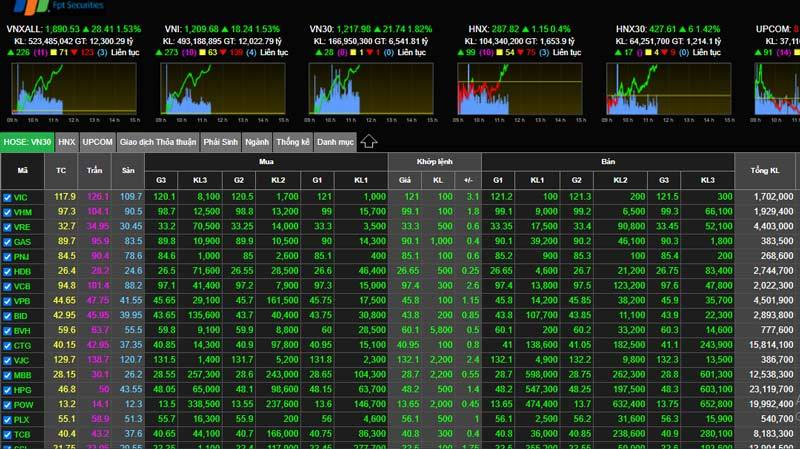This screenshot has height=464, width=800.
Task: Toggle the TCB row checkbox
Action: 7,434
